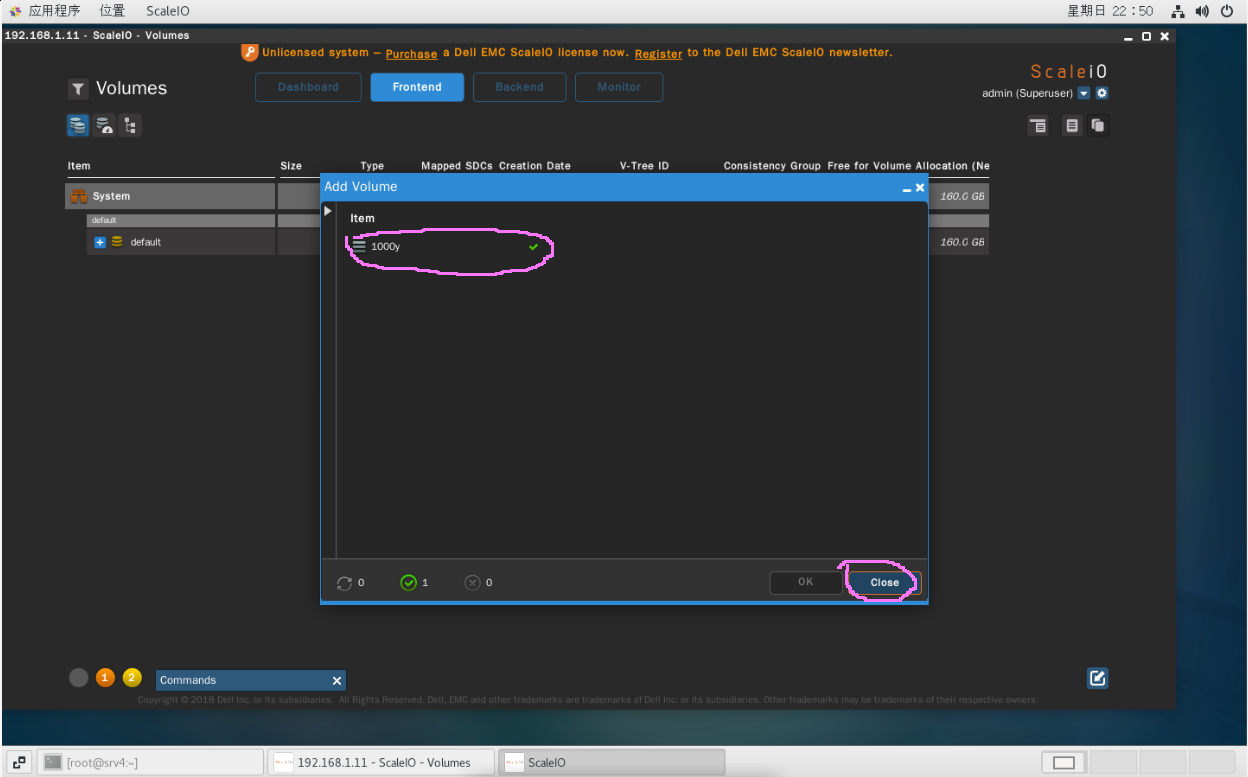Screen dimensions: 1248x777
Task: Click the in-progress count icon in Add Volume
Action: point(345,582)
